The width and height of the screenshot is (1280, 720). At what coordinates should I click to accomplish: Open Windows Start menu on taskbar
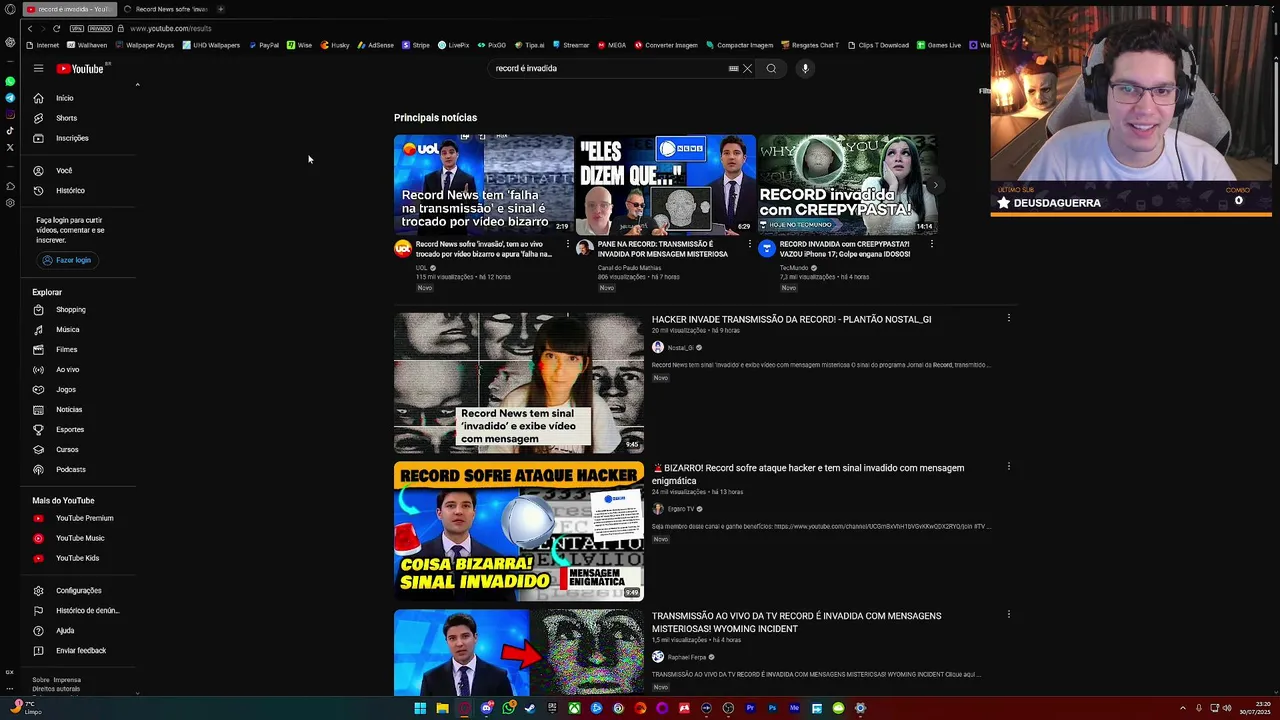click(x=420, y=708)
